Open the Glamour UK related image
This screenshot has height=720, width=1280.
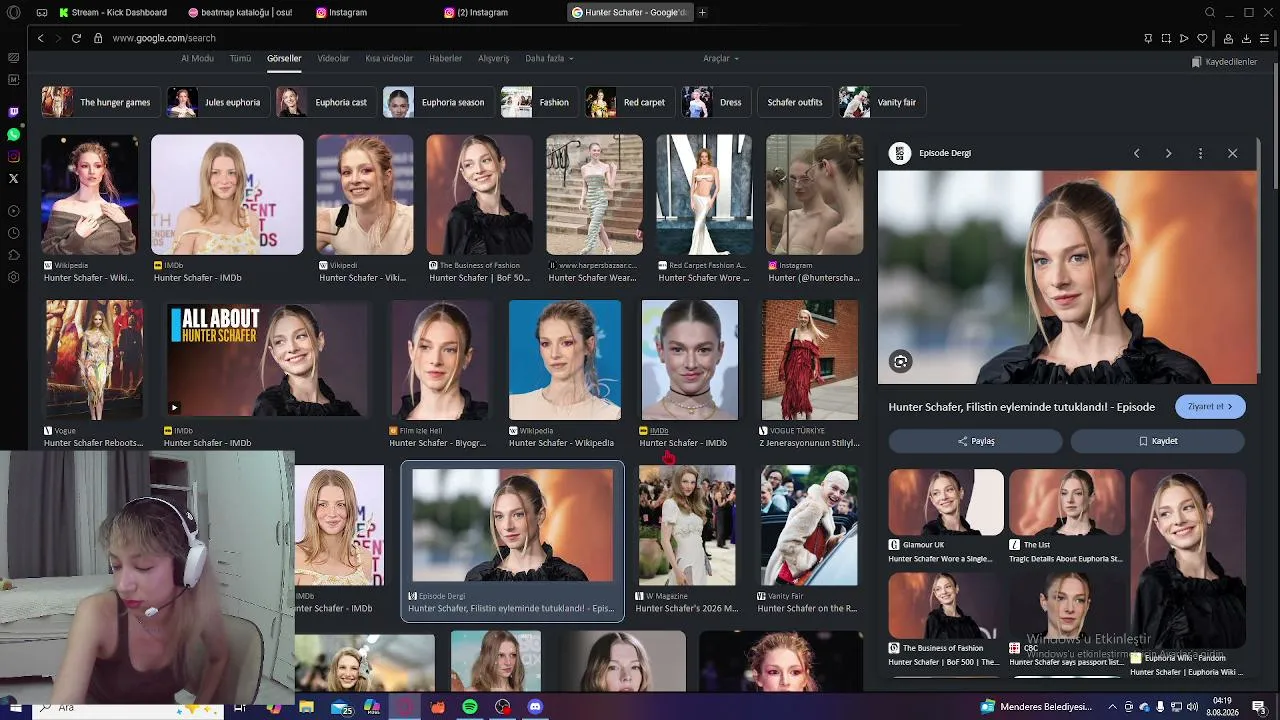pos(946,503)
